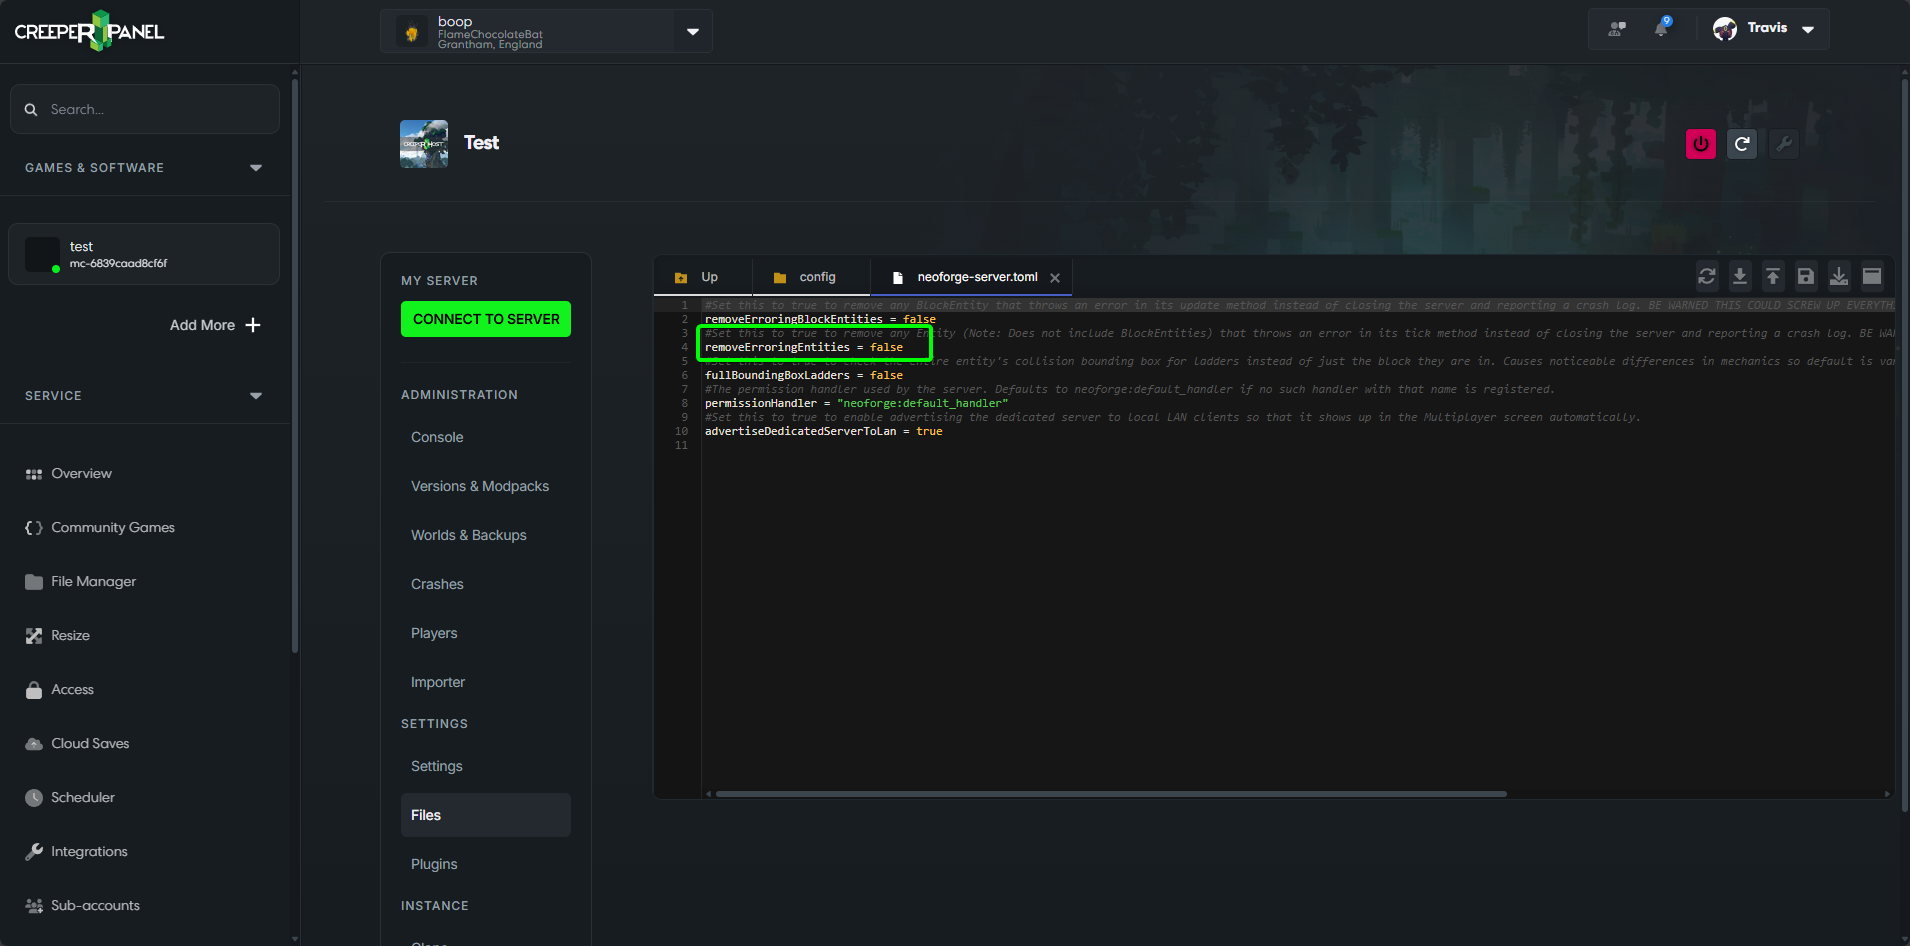Toggle advertiseDedicatedServerToLan setting off
The image size is (1910, 946).
coord(931,431)
